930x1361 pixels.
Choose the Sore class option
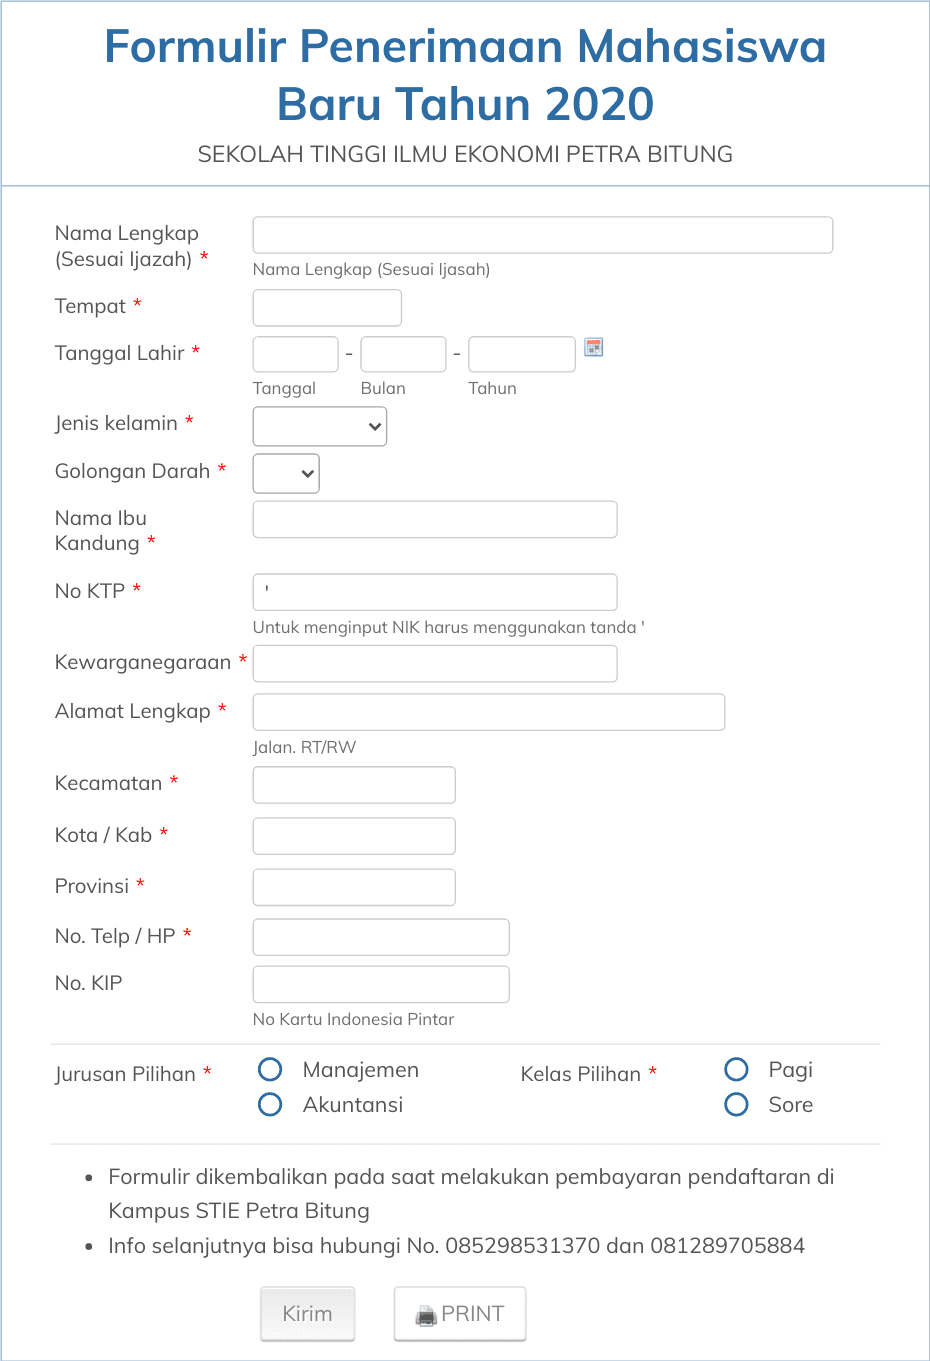(x=736, y=1104)
